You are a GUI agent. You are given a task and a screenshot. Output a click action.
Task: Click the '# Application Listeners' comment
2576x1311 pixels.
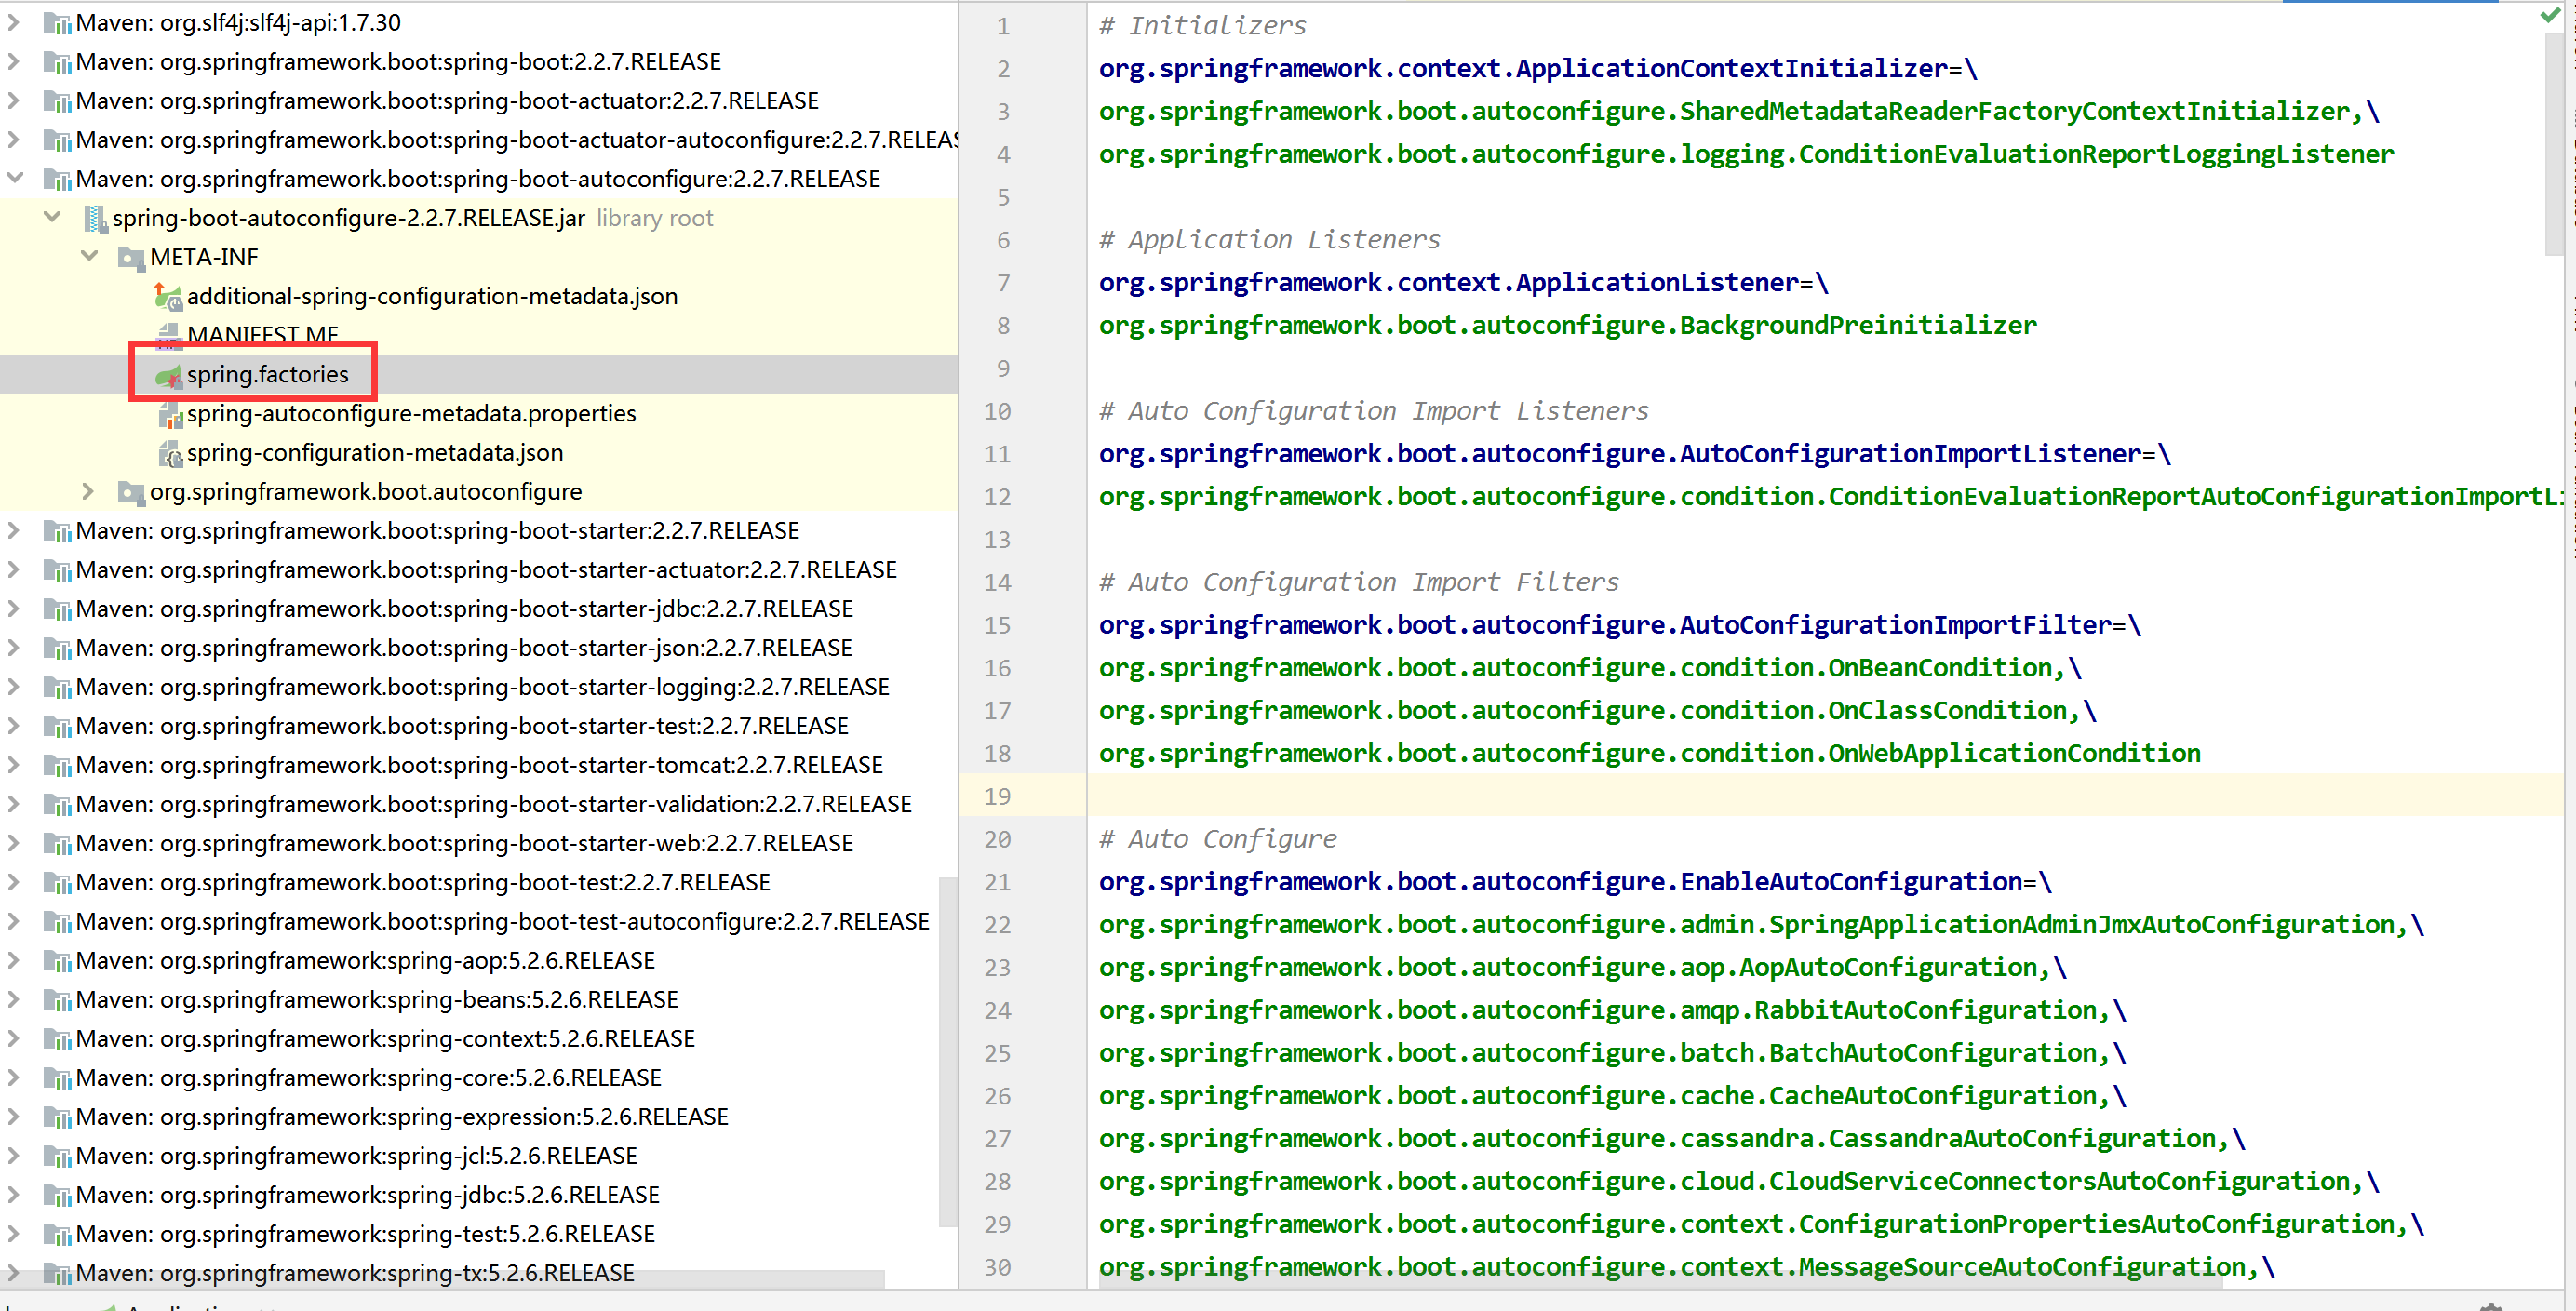click(x=1270, y=240)
